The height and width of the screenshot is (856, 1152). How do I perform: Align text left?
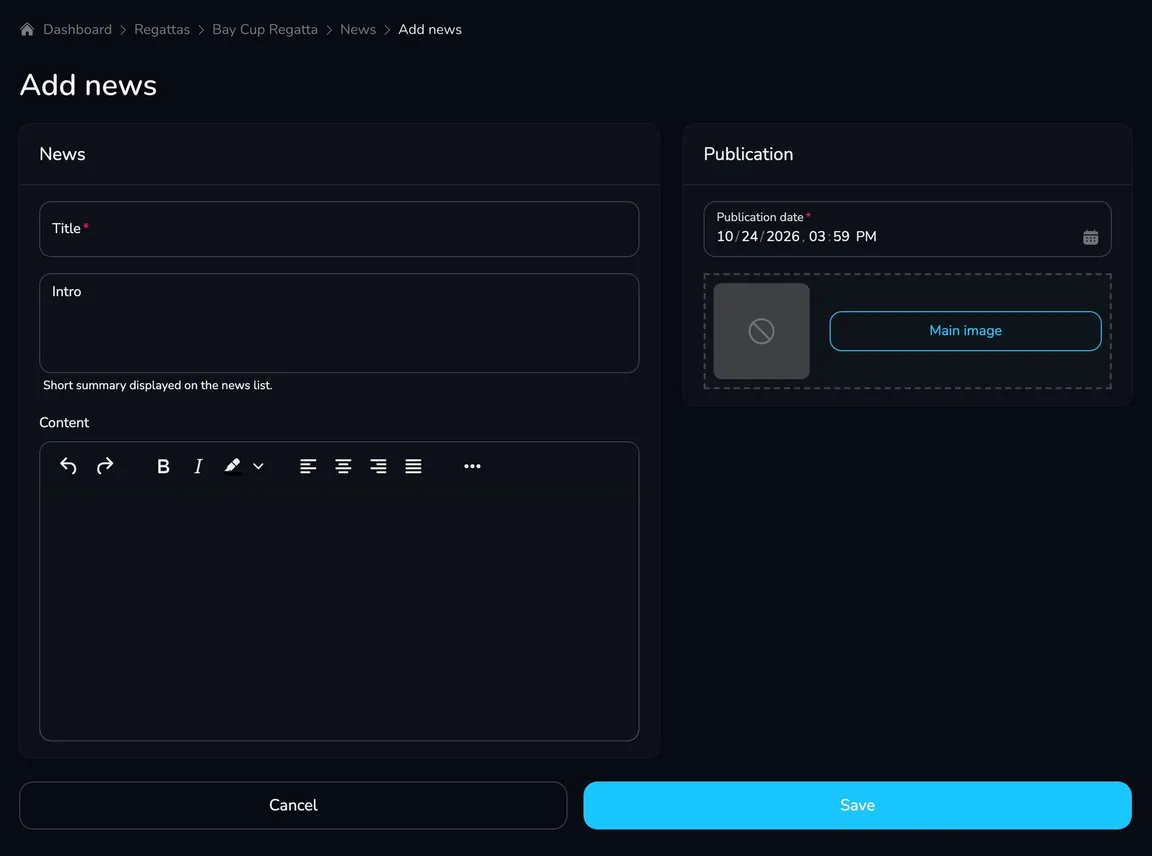tap(308, 466)
